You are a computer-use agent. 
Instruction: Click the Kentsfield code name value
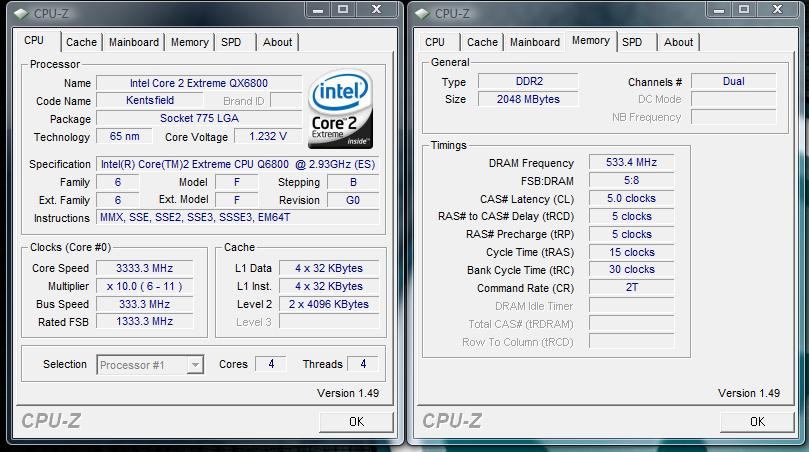tap(150, 101)
